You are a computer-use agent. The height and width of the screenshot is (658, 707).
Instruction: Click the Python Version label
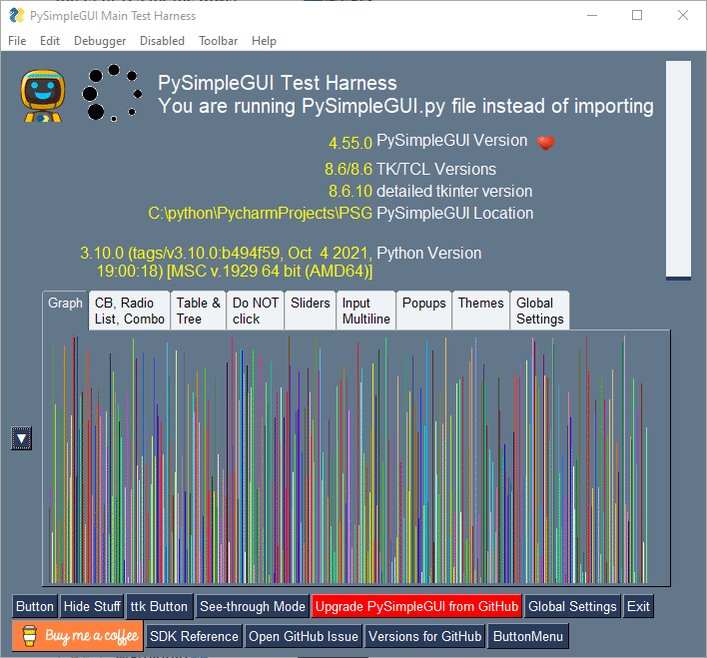pos(429,253)
